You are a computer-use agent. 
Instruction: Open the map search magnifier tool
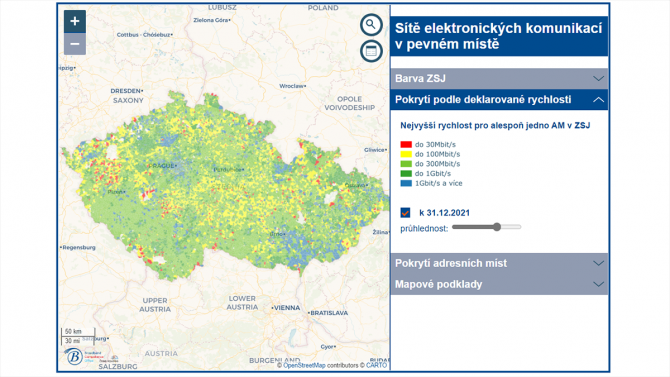point(371,25)
